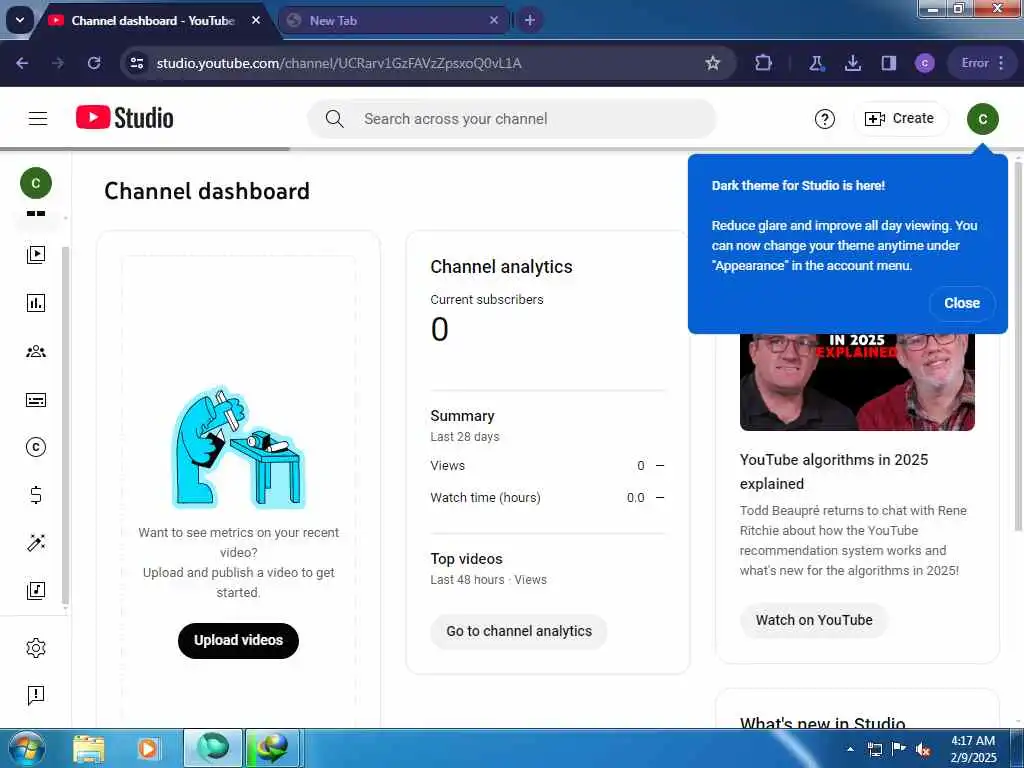The image size is (1024, 768).
Task: Click 'Current subscribers' label
Action: click(487, 300)
